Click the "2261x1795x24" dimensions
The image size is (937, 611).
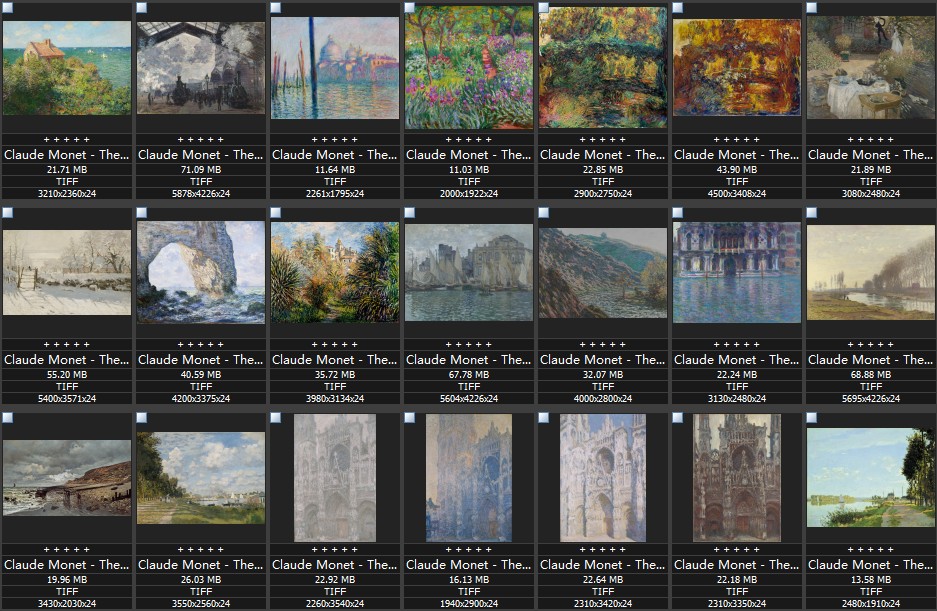335,194
